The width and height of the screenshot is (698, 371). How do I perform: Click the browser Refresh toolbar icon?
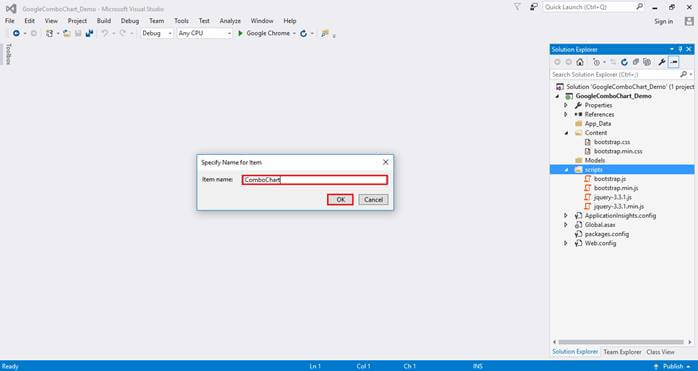(304, 33)
